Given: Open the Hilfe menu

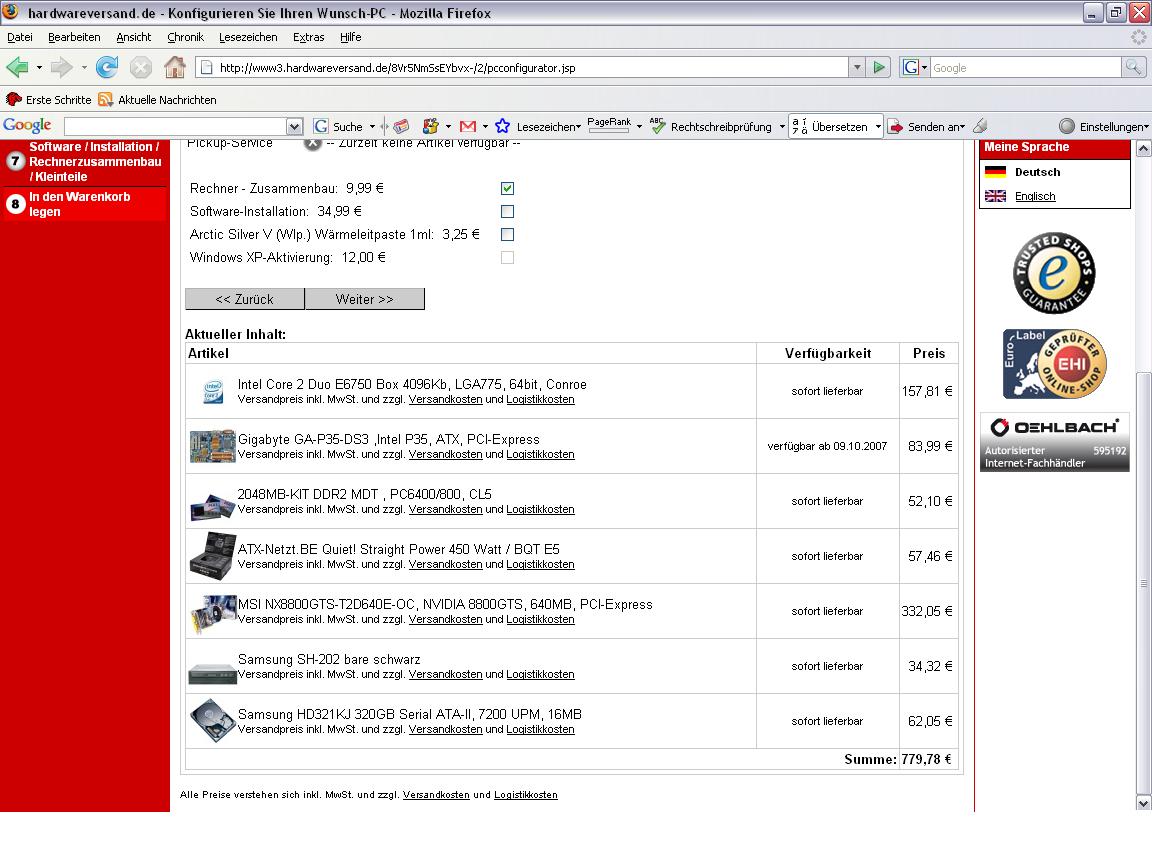Looking at the screenshot, I should (350, 37).
